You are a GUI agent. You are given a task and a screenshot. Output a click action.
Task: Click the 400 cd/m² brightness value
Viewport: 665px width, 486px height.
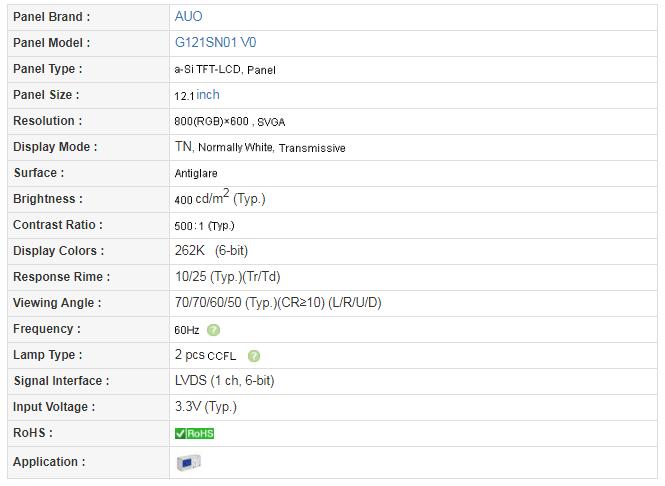point(220,198)
